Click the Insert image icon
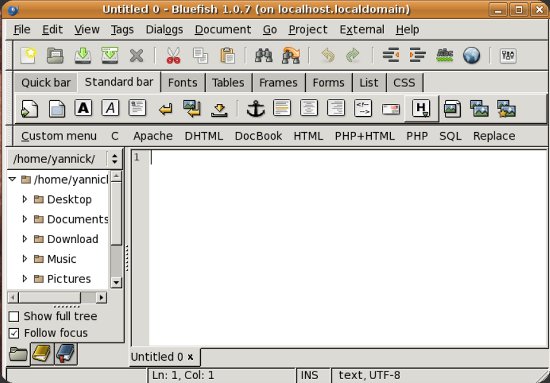550x383 pixels. click(x=452, y=108)
